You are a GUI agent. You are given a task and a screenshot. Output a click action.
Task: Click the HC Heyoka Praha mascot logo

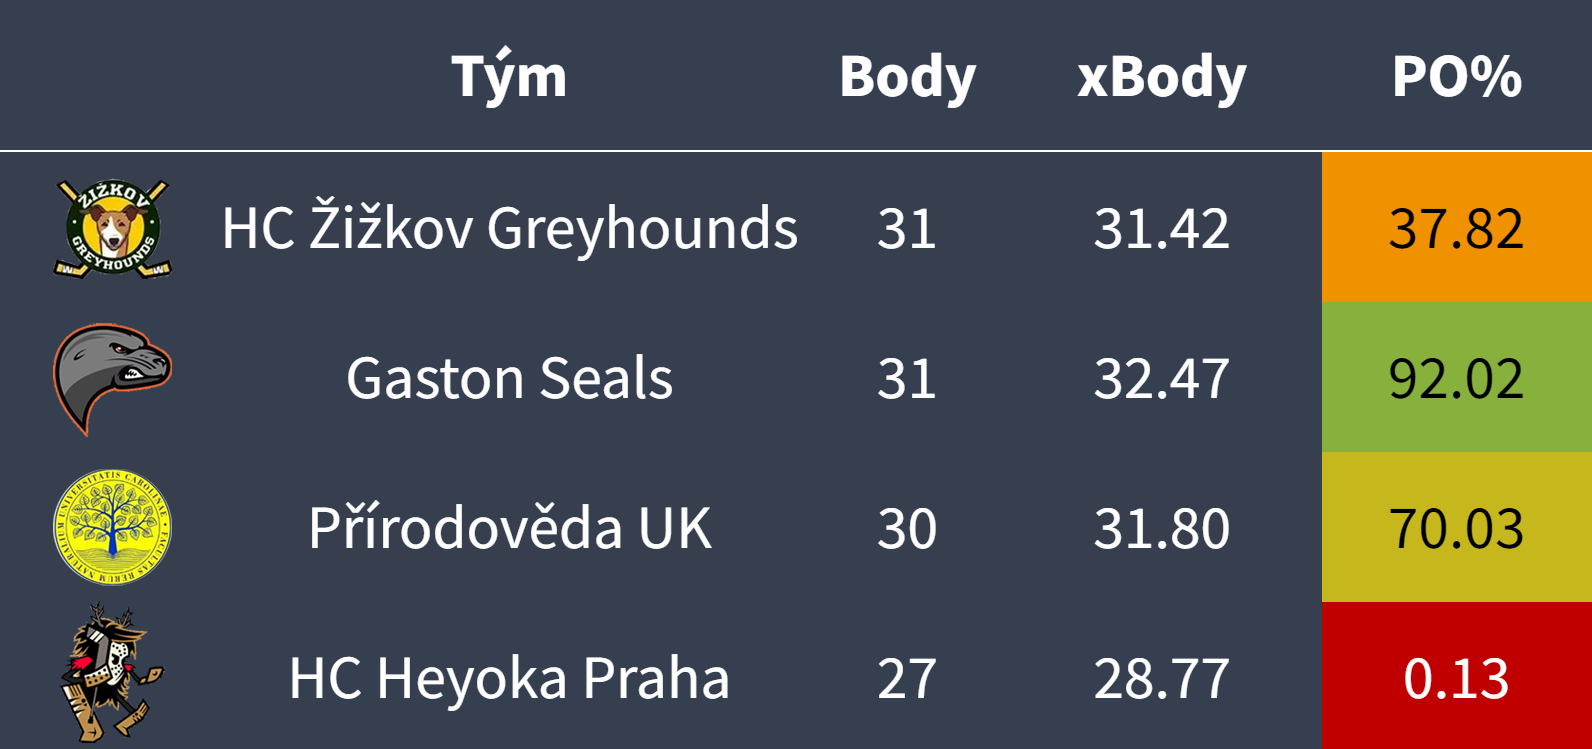pyautogui.click(x=112, y=677)
